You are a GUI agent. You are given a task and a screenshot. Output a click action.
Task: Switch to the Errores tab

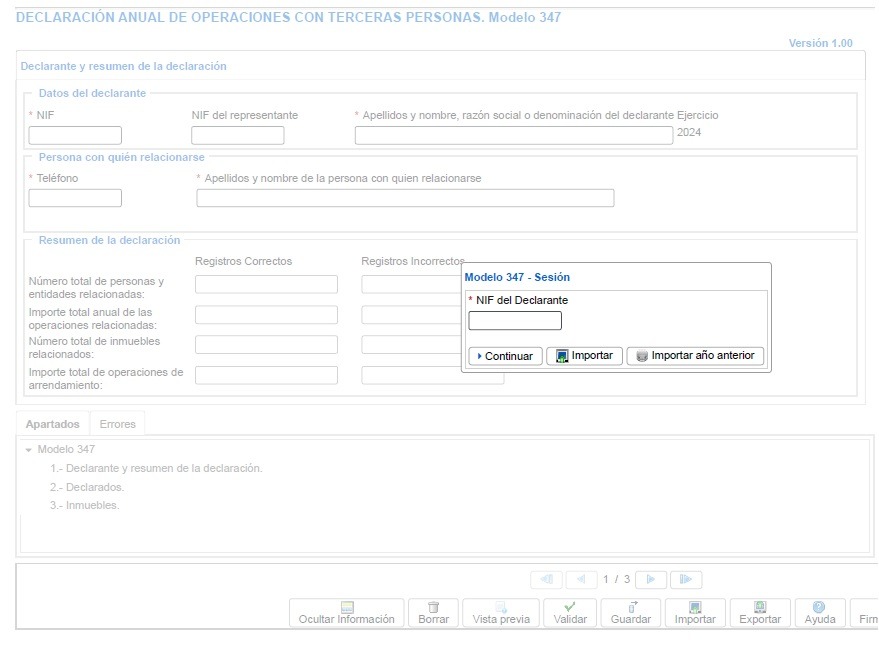pyautogui.click(x=117, y=424)
